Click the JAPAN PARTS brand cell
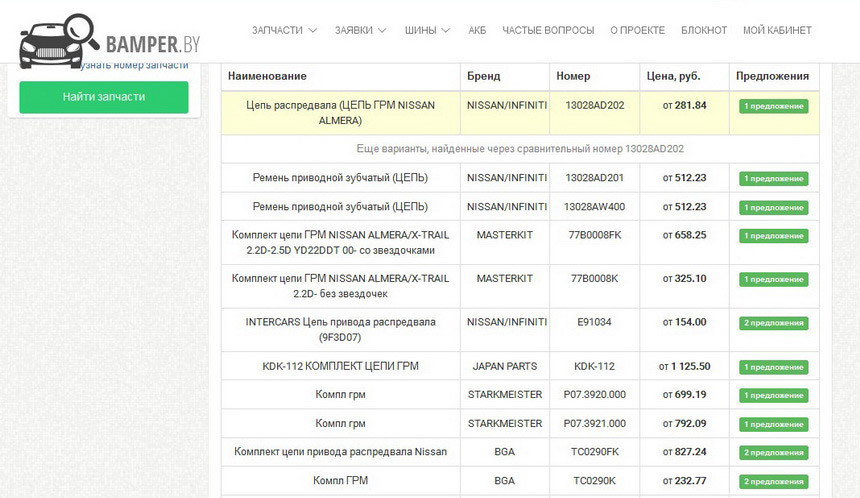This screenshot has height=498, width=860. point(505,366)
